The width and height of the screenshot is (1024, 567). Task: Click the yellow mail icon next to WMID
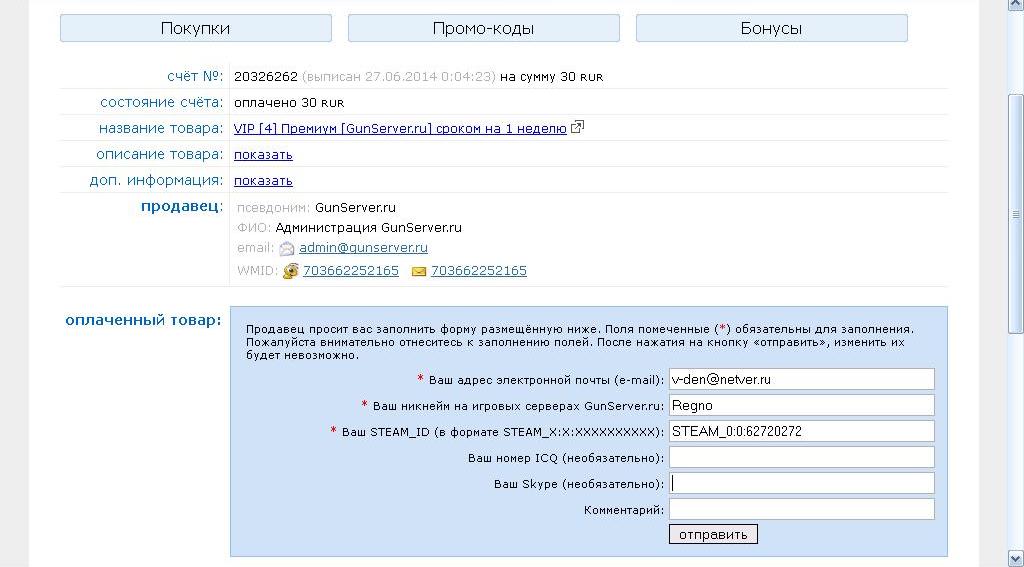click(419, 271)
